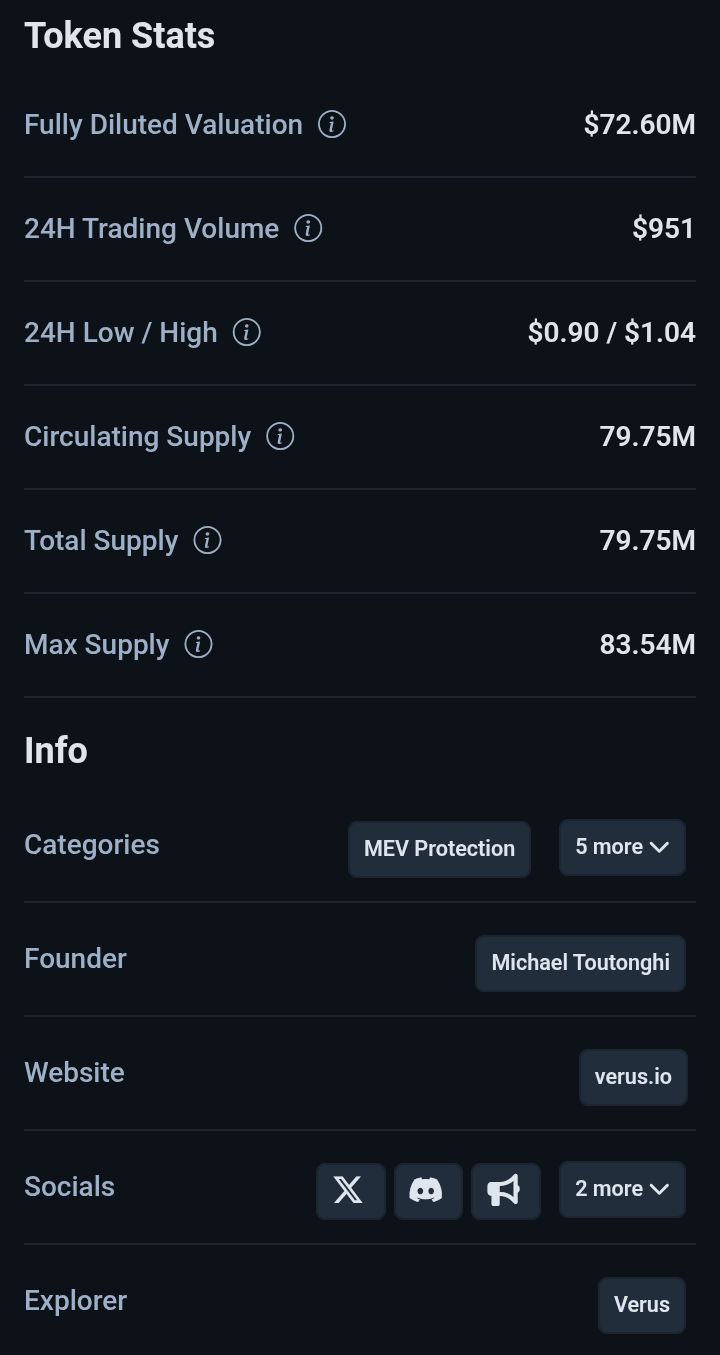
Task: Open the X (Twitter) social link
Action: coord(350,1190)
